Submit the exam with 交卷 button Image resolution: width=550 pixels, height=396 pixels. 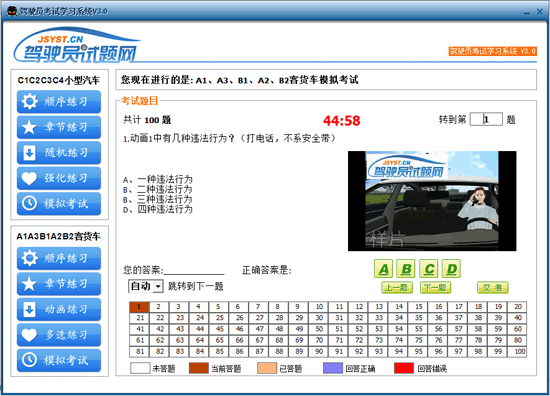pos(492,288)
